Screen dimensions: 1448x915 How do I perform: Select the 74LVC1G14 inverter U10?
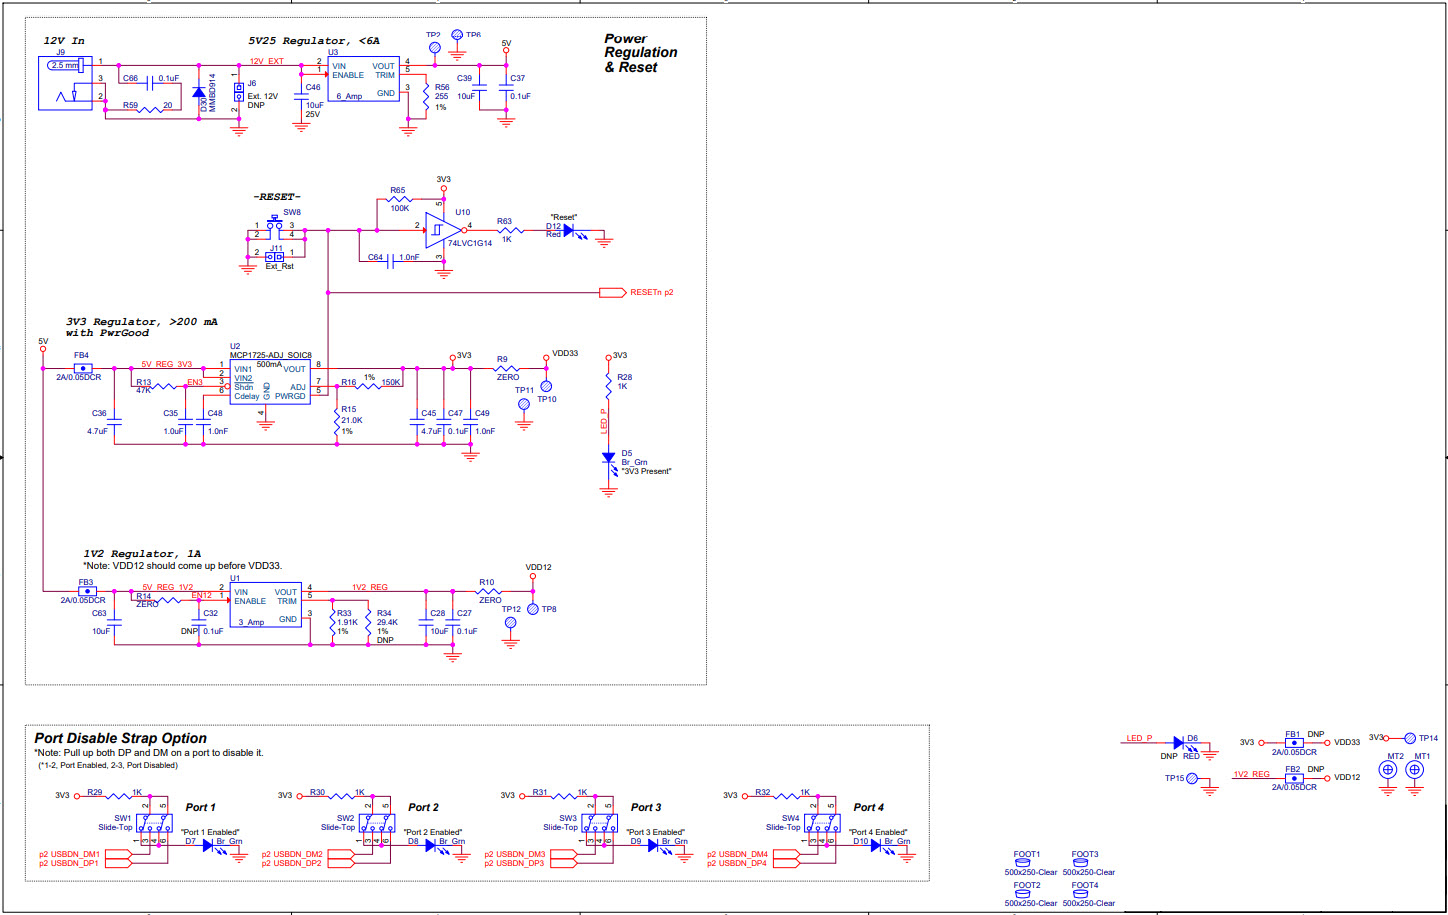point(440,230)
